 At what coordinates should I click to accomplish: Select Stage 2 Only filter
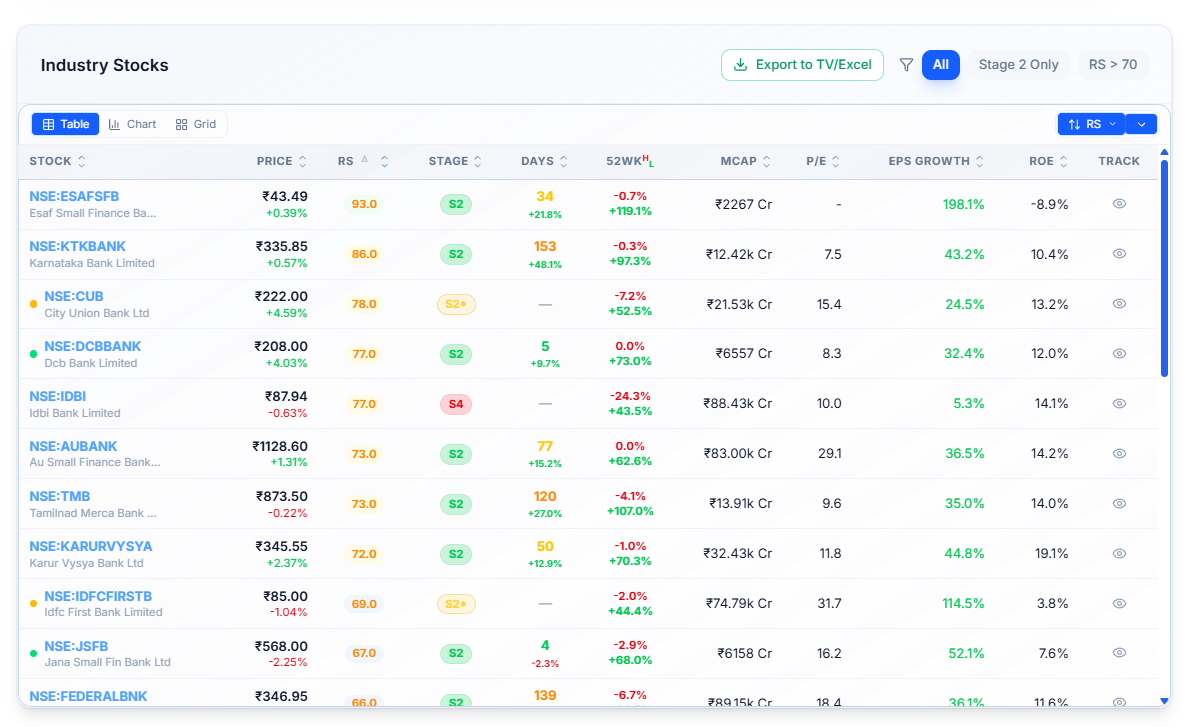click(x=1018, y=65)
